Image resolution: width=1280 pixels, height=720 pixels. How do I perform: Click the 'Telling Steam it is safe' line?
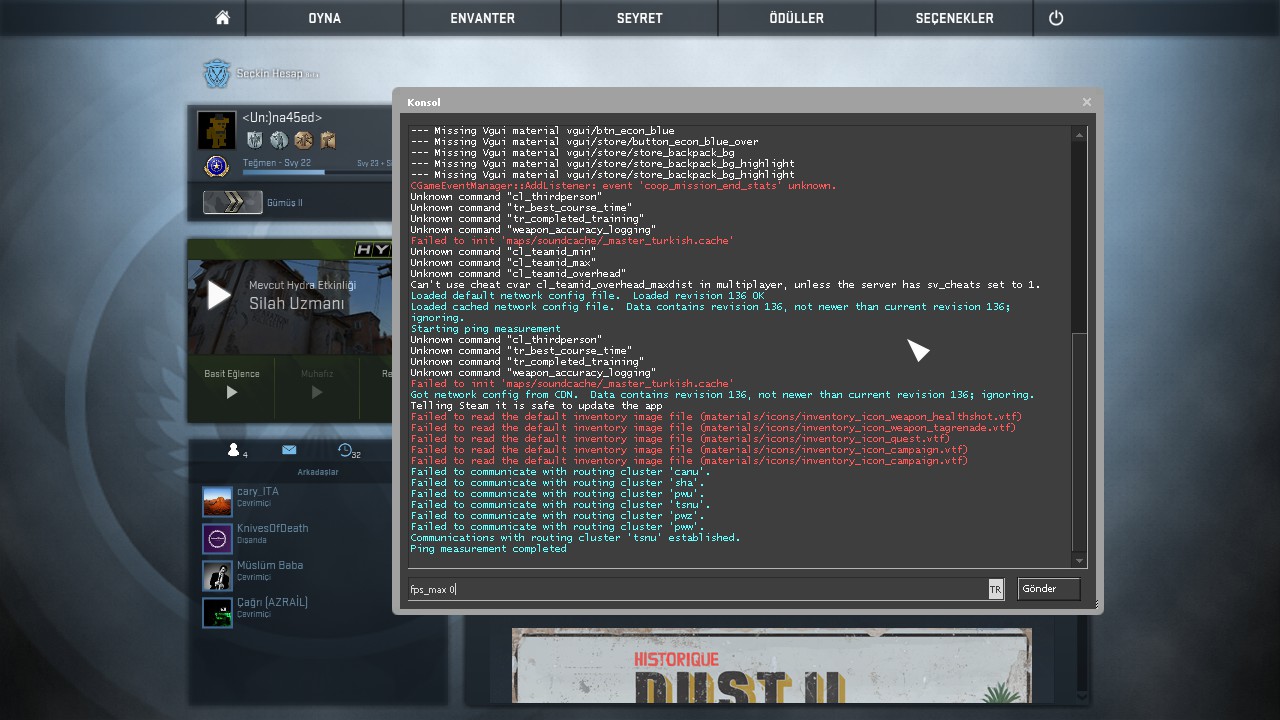pyautogui.click(x=537, y=406)
